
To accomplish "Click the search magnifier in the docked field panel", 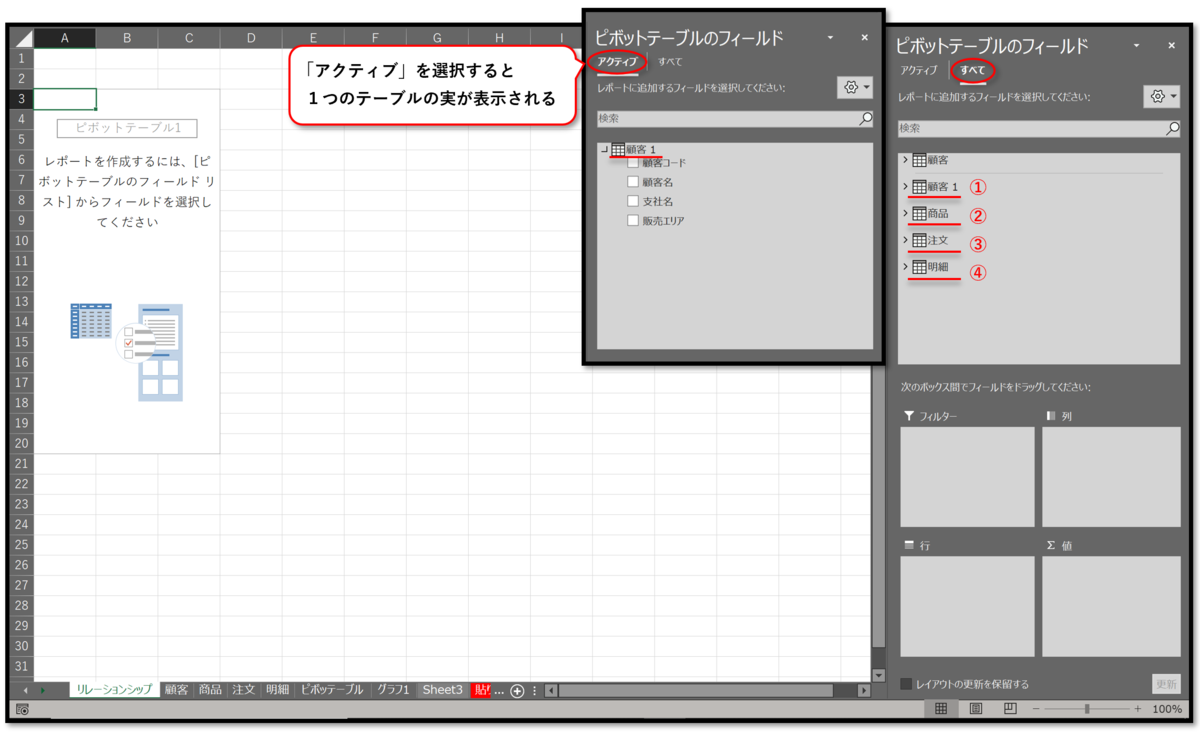I will coord(1172,129).
